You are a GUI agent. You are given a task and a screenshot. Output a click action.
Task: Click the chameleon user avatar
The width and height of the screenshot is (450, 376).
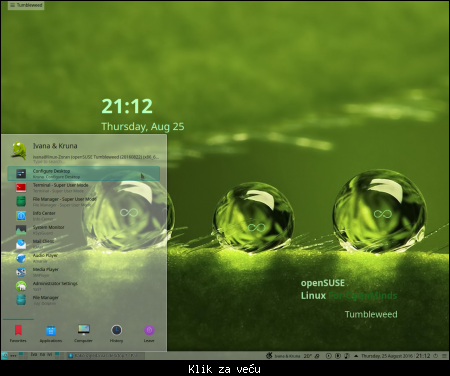tap(19, 150)
